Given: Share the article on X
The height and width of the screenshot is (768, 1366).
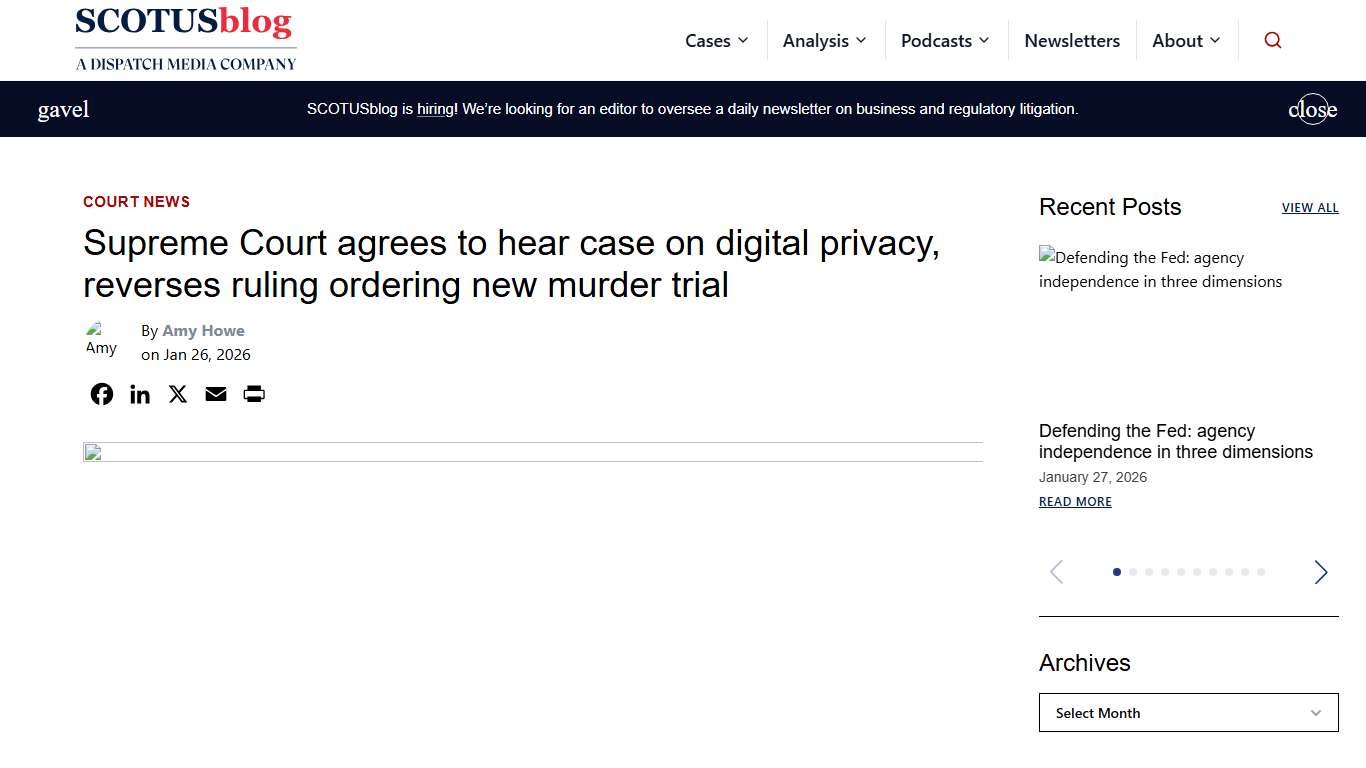Looking at the screenshot, I should point(177,393).
